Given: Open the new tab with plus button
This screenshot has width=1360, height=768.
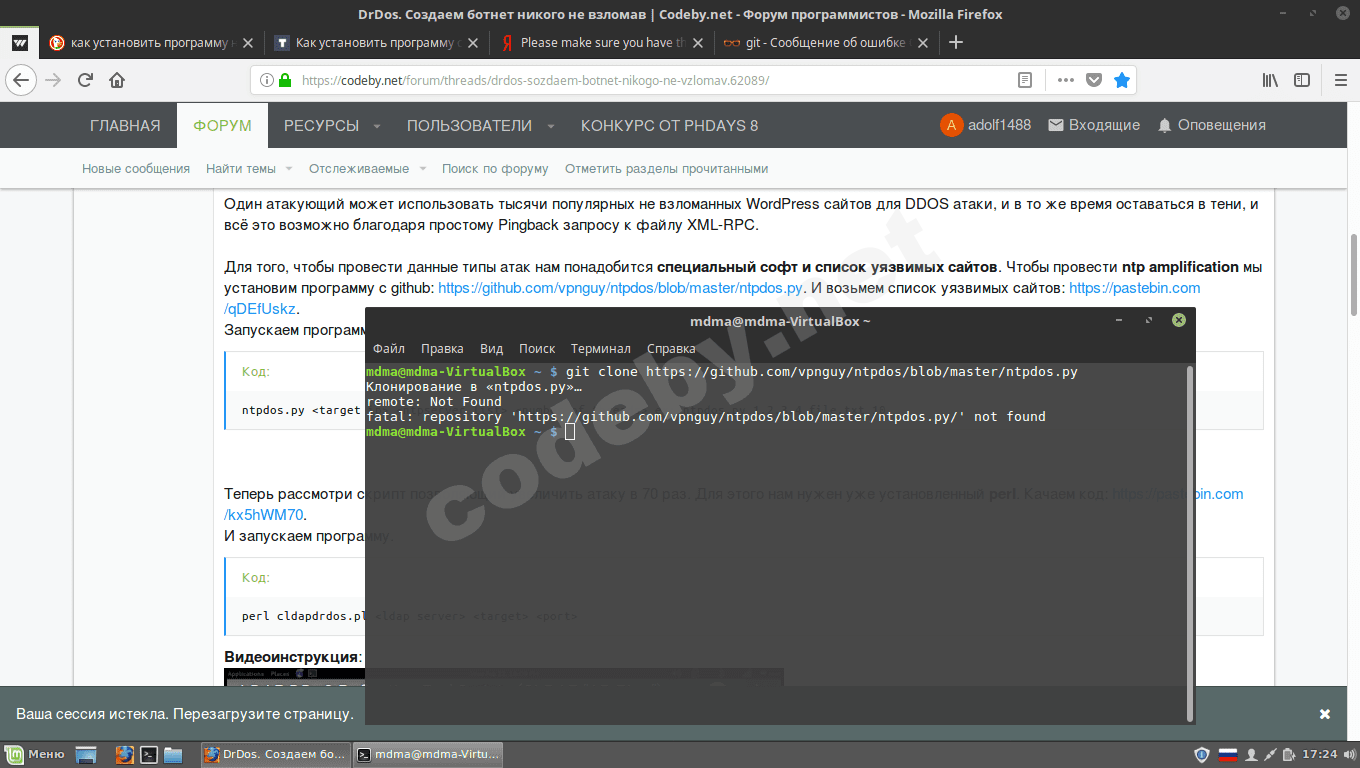Looking at the screenshot, I should (x=956, y=42).
